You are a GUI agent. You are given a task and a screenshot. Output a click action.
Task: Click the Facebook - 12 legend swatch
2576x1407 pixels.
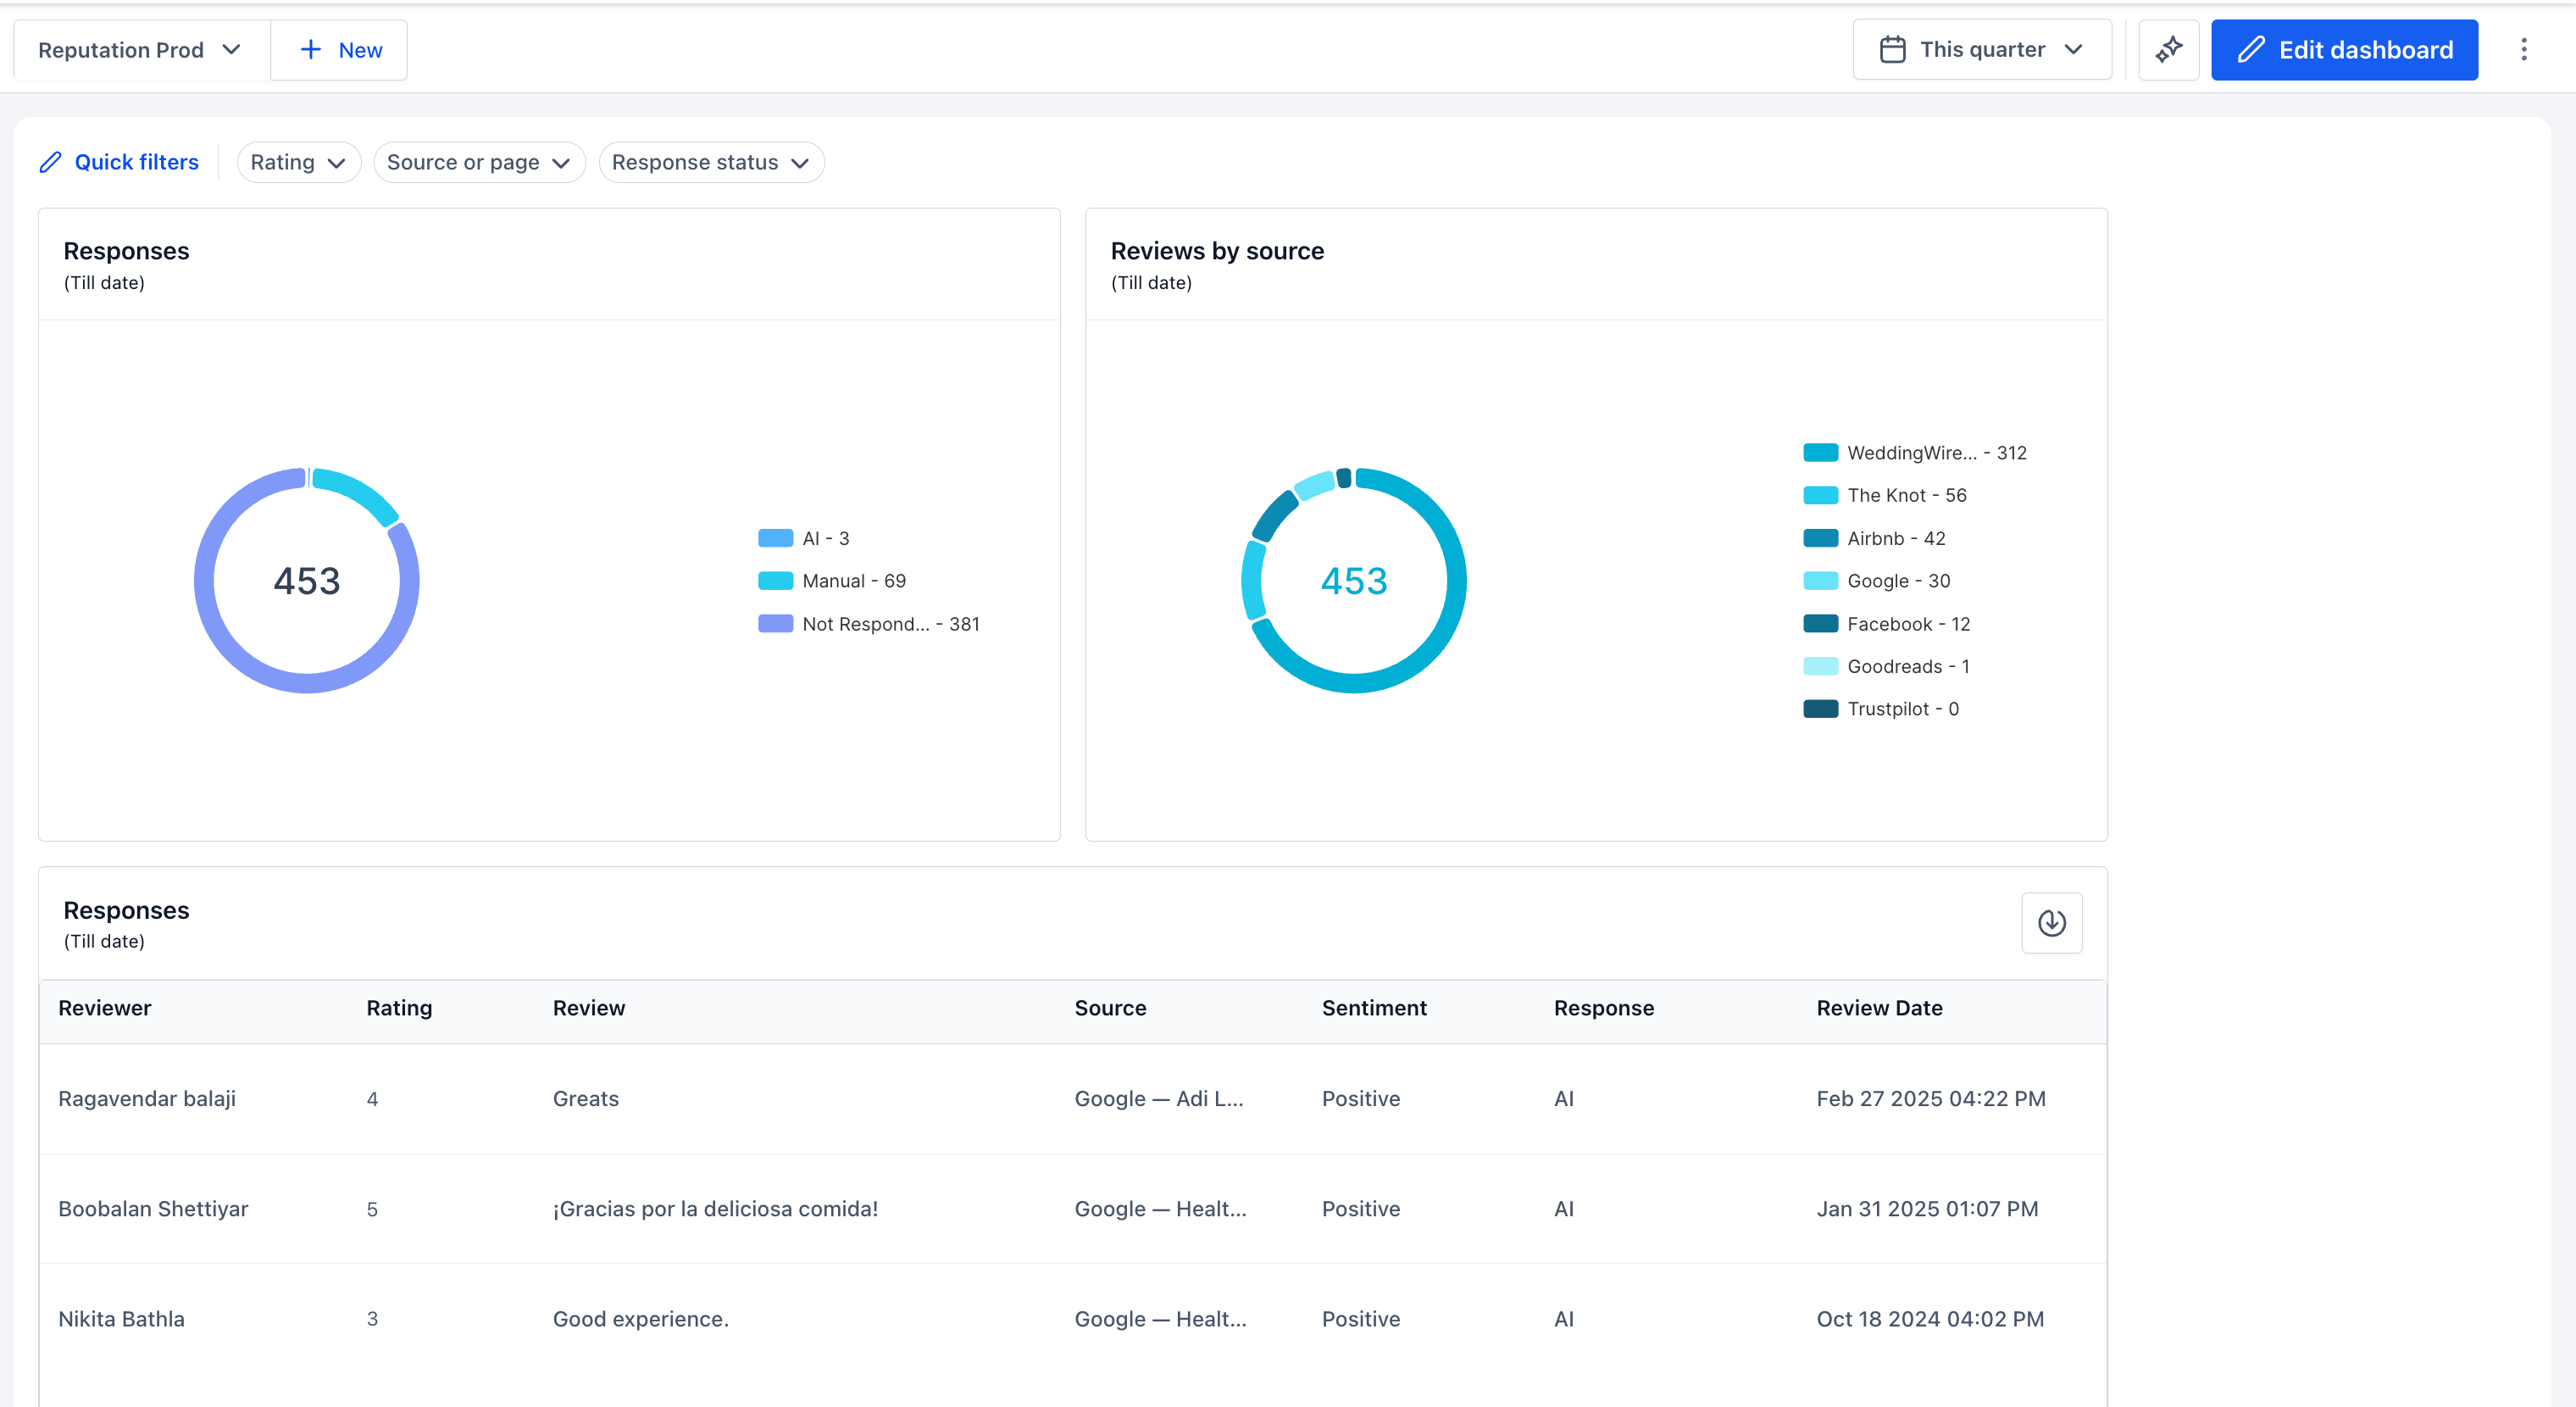(1820, 624)
